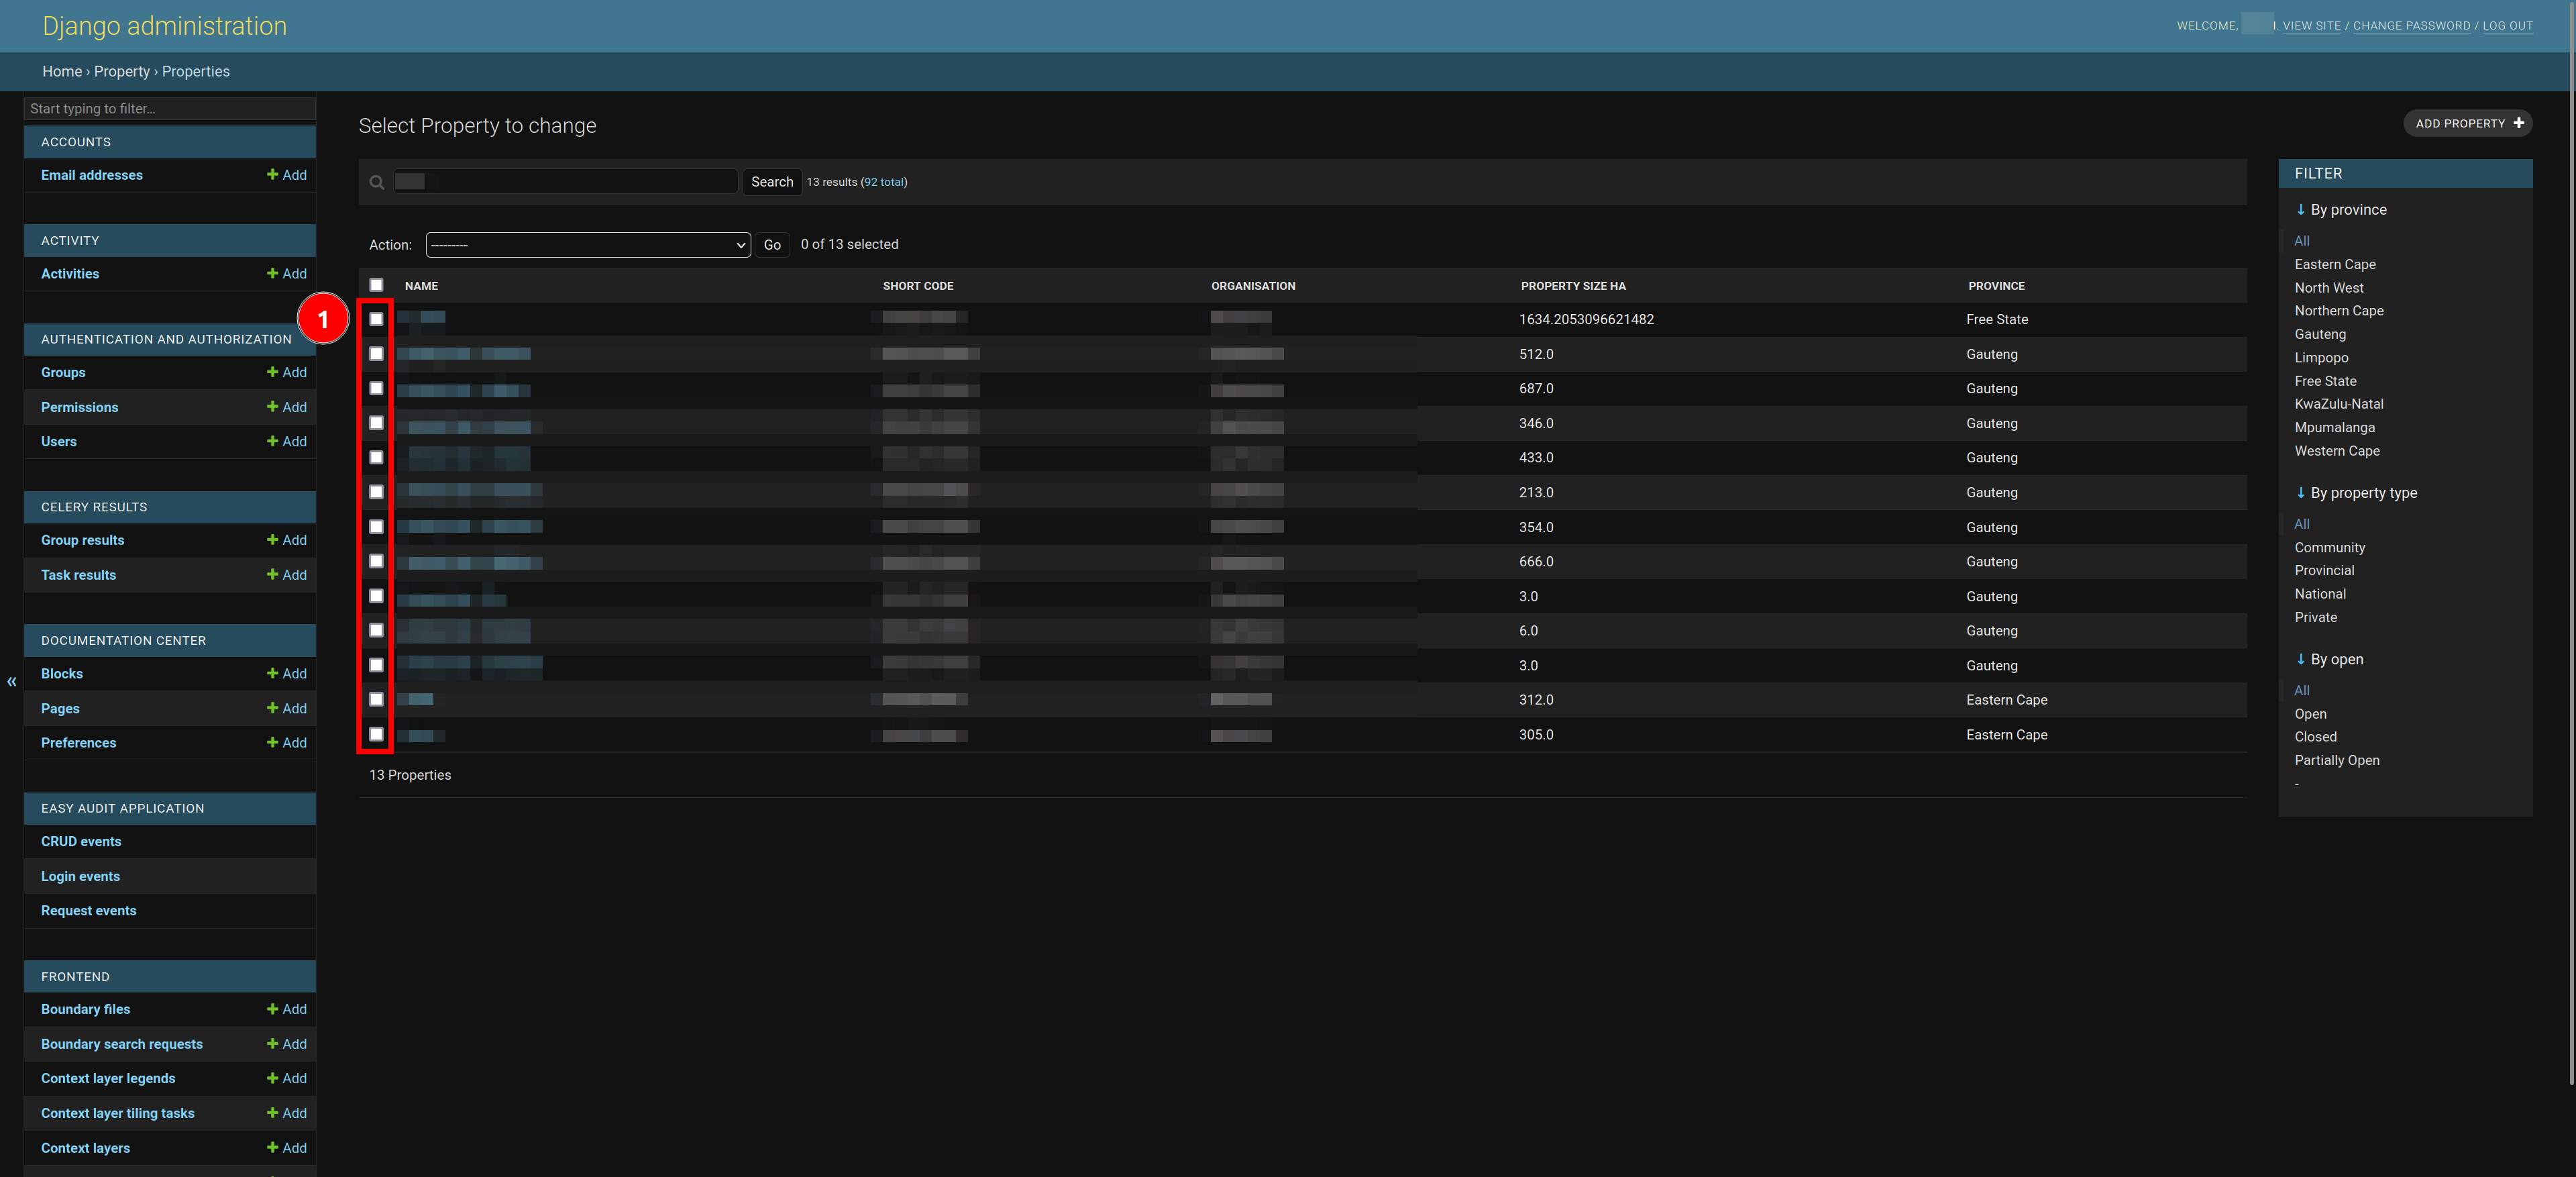Filter by property type Community

(x=2330, y=548)
